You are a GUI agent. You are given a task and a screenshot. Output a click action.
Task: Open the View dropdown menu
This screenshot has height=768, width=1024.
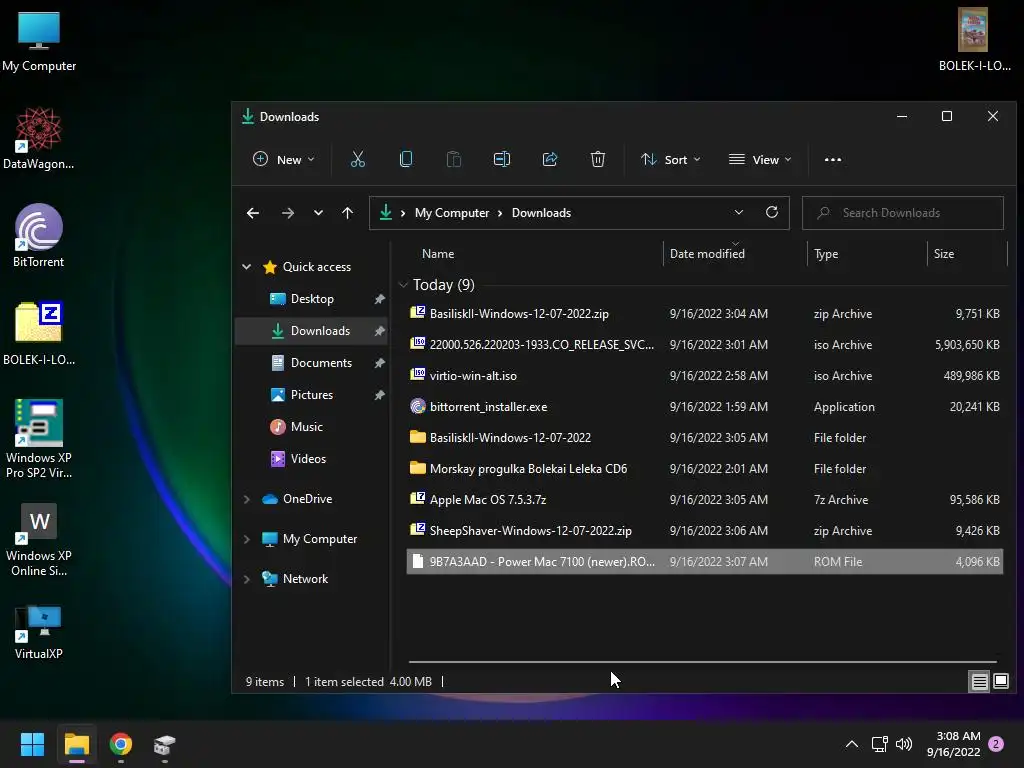click(x=760, y=159)
